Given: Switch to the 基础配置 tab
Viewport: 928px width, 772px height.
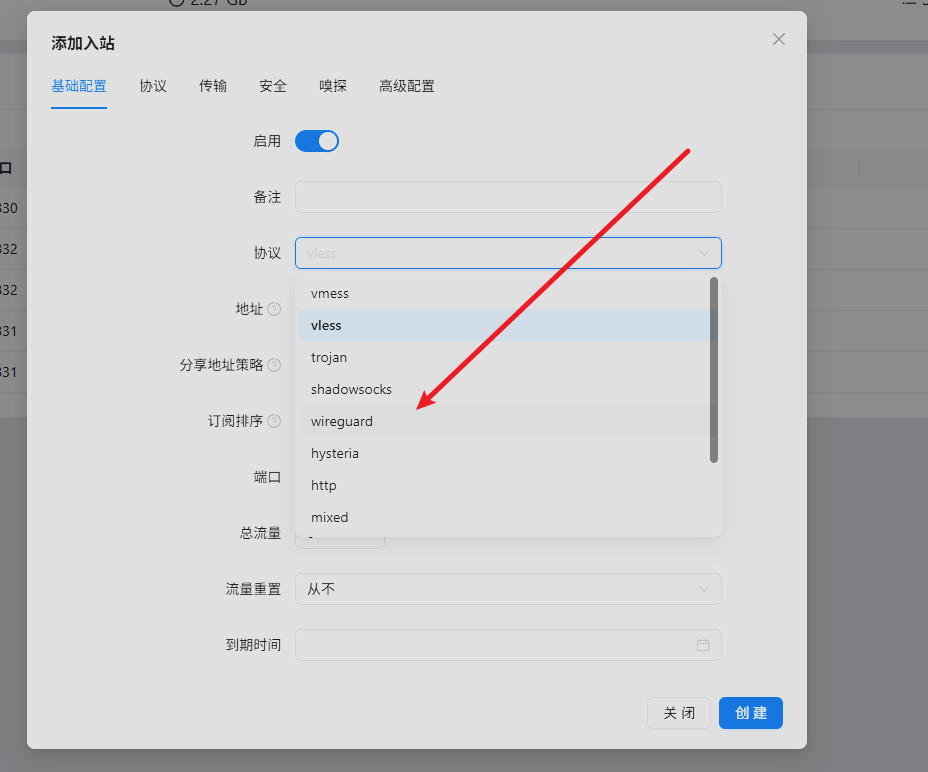Looking at the screenshot, I should pos(79,86).
